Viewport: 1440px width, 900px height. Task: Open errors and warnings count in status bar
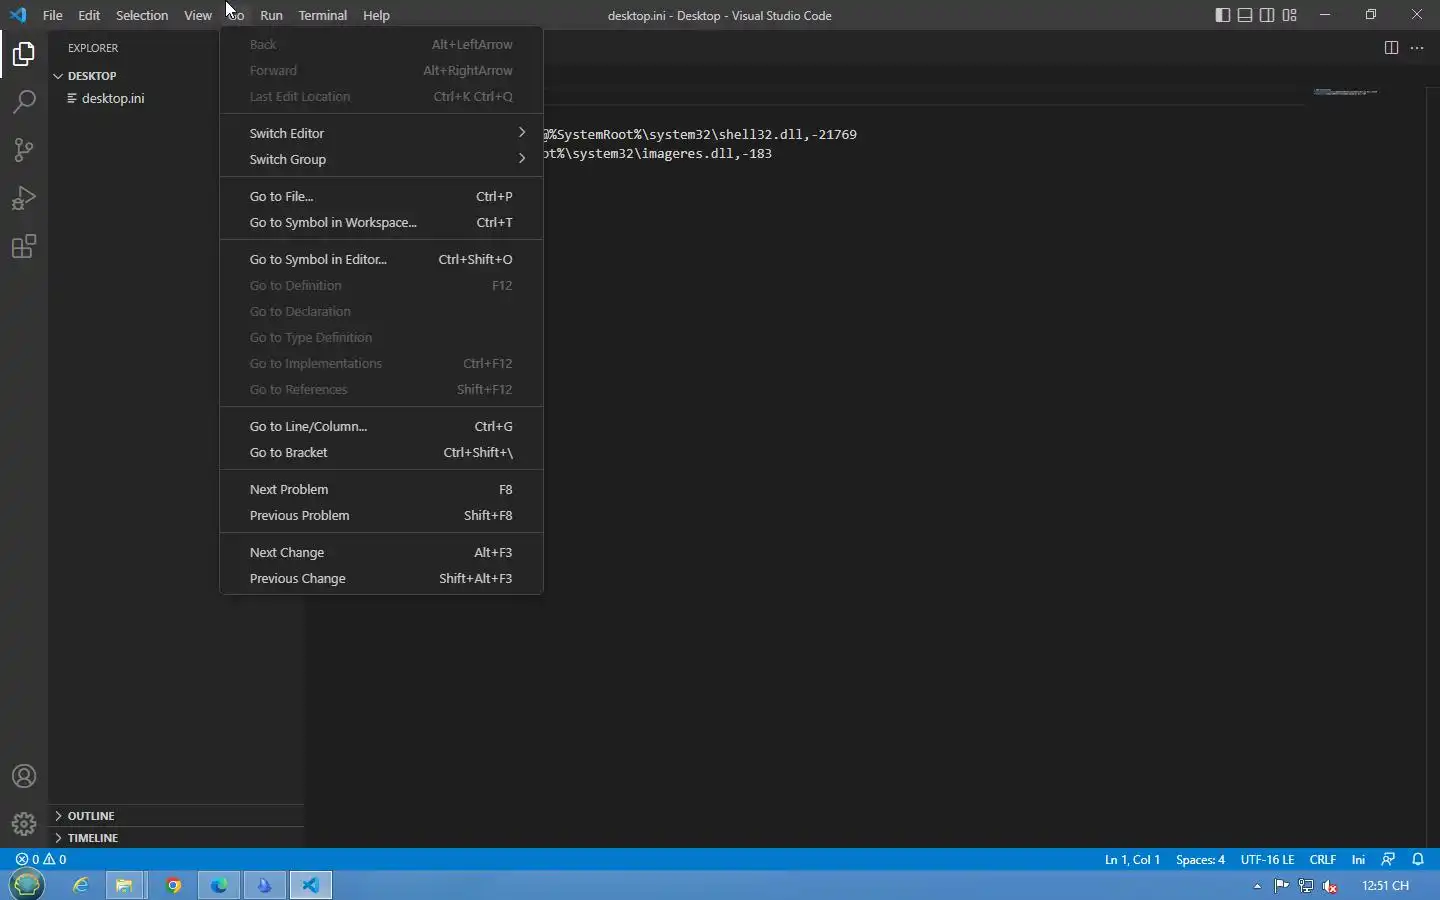pyautogui.click(x=41, y=859)
